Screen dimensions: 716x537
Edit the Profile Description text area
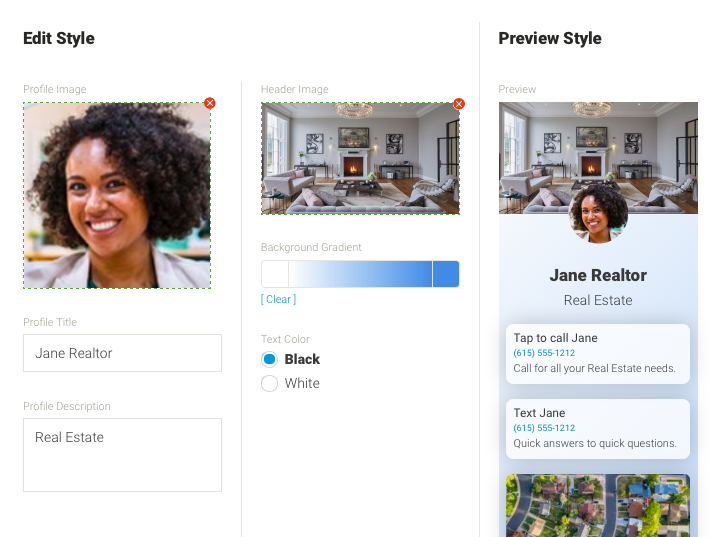122,455
